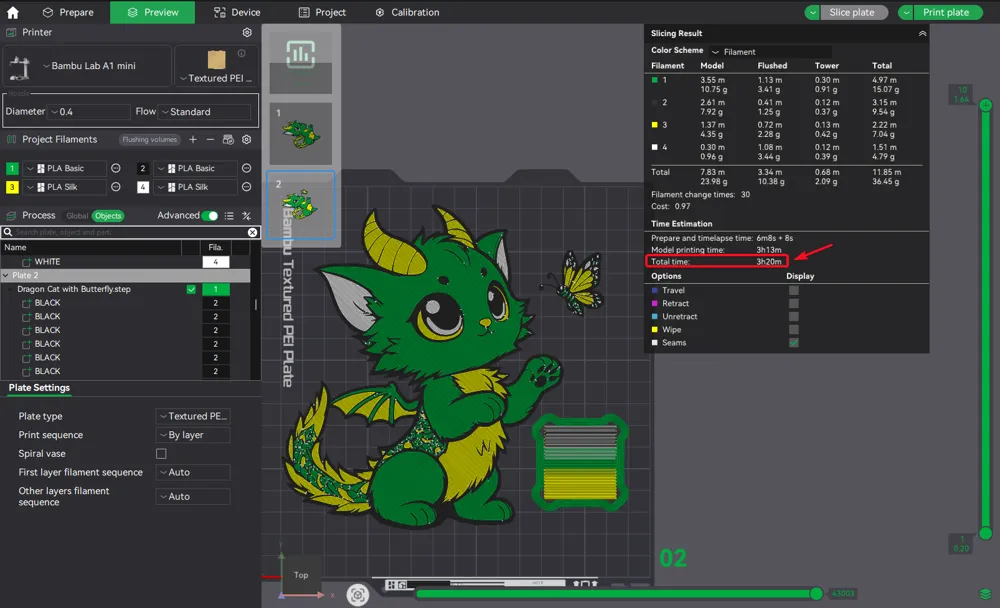Collapse the Plate 2 tree row
The height and width of the screenshot is (608, 1000).
coord(6,276)
